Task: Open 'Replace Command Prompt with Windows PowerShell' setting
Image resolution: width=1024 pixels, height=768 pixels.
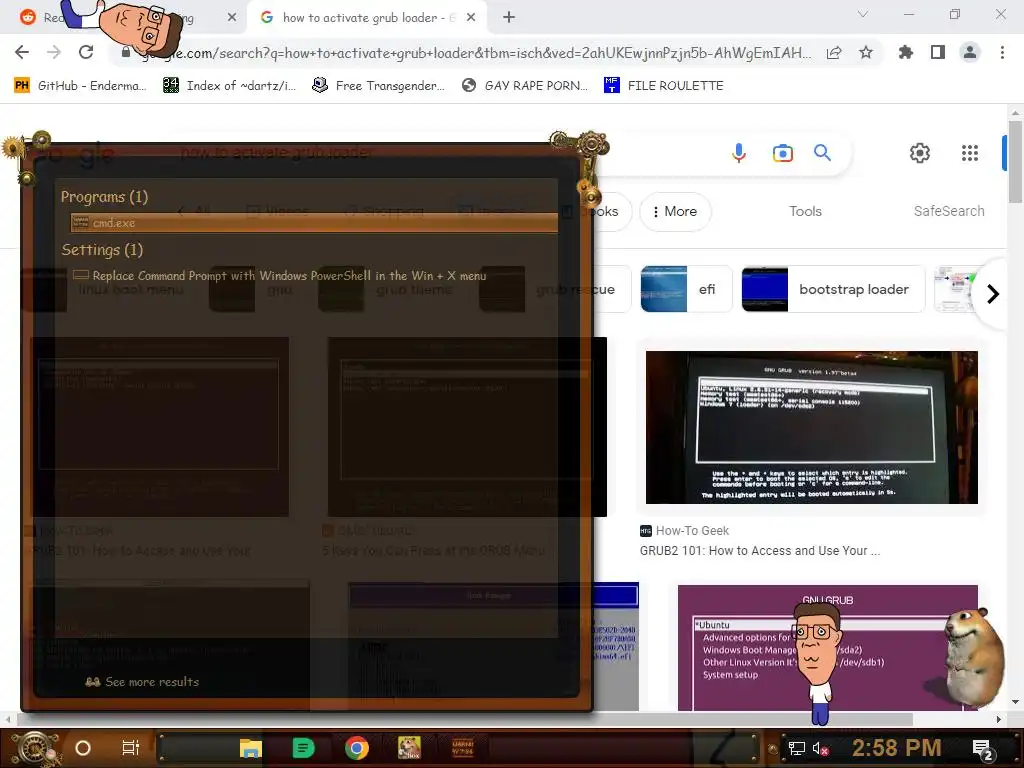Action: coord(280,276)
